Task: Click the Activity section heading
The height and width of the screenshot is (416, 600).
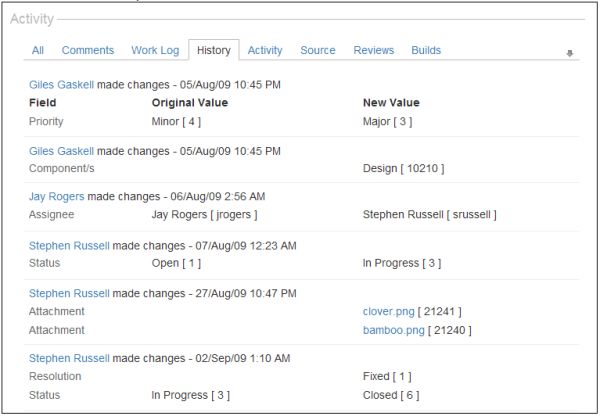Action: point(32,19)
